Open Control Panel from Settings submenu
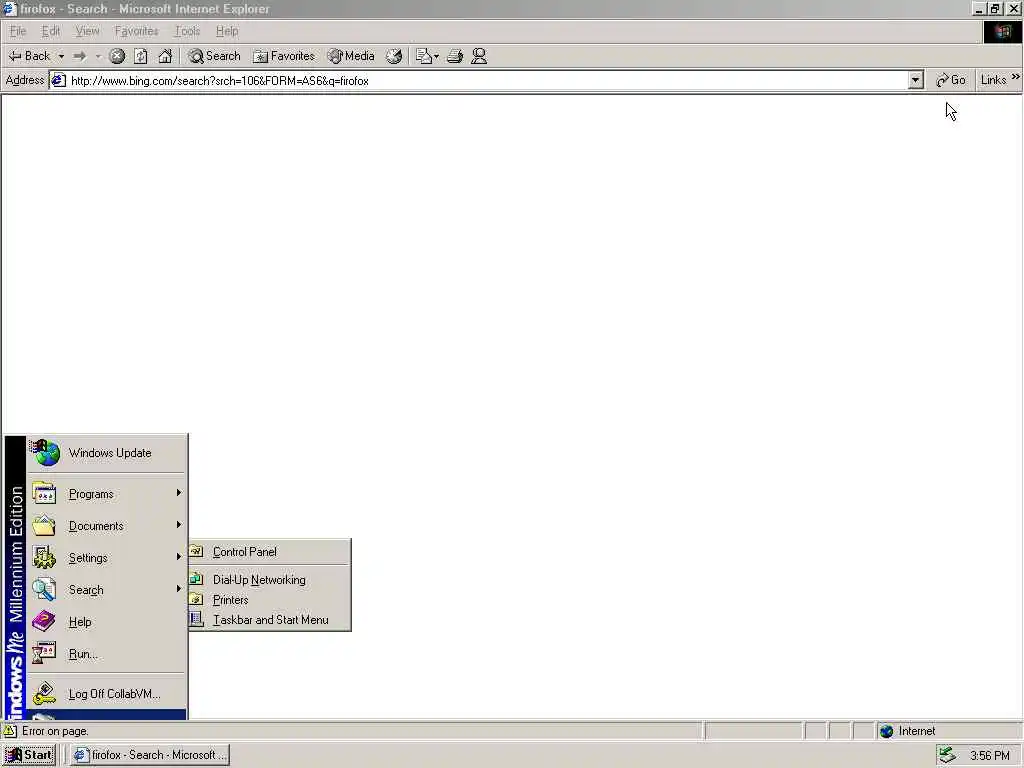Viewport: 1024px width, 768px height. [x=269, y=552]
